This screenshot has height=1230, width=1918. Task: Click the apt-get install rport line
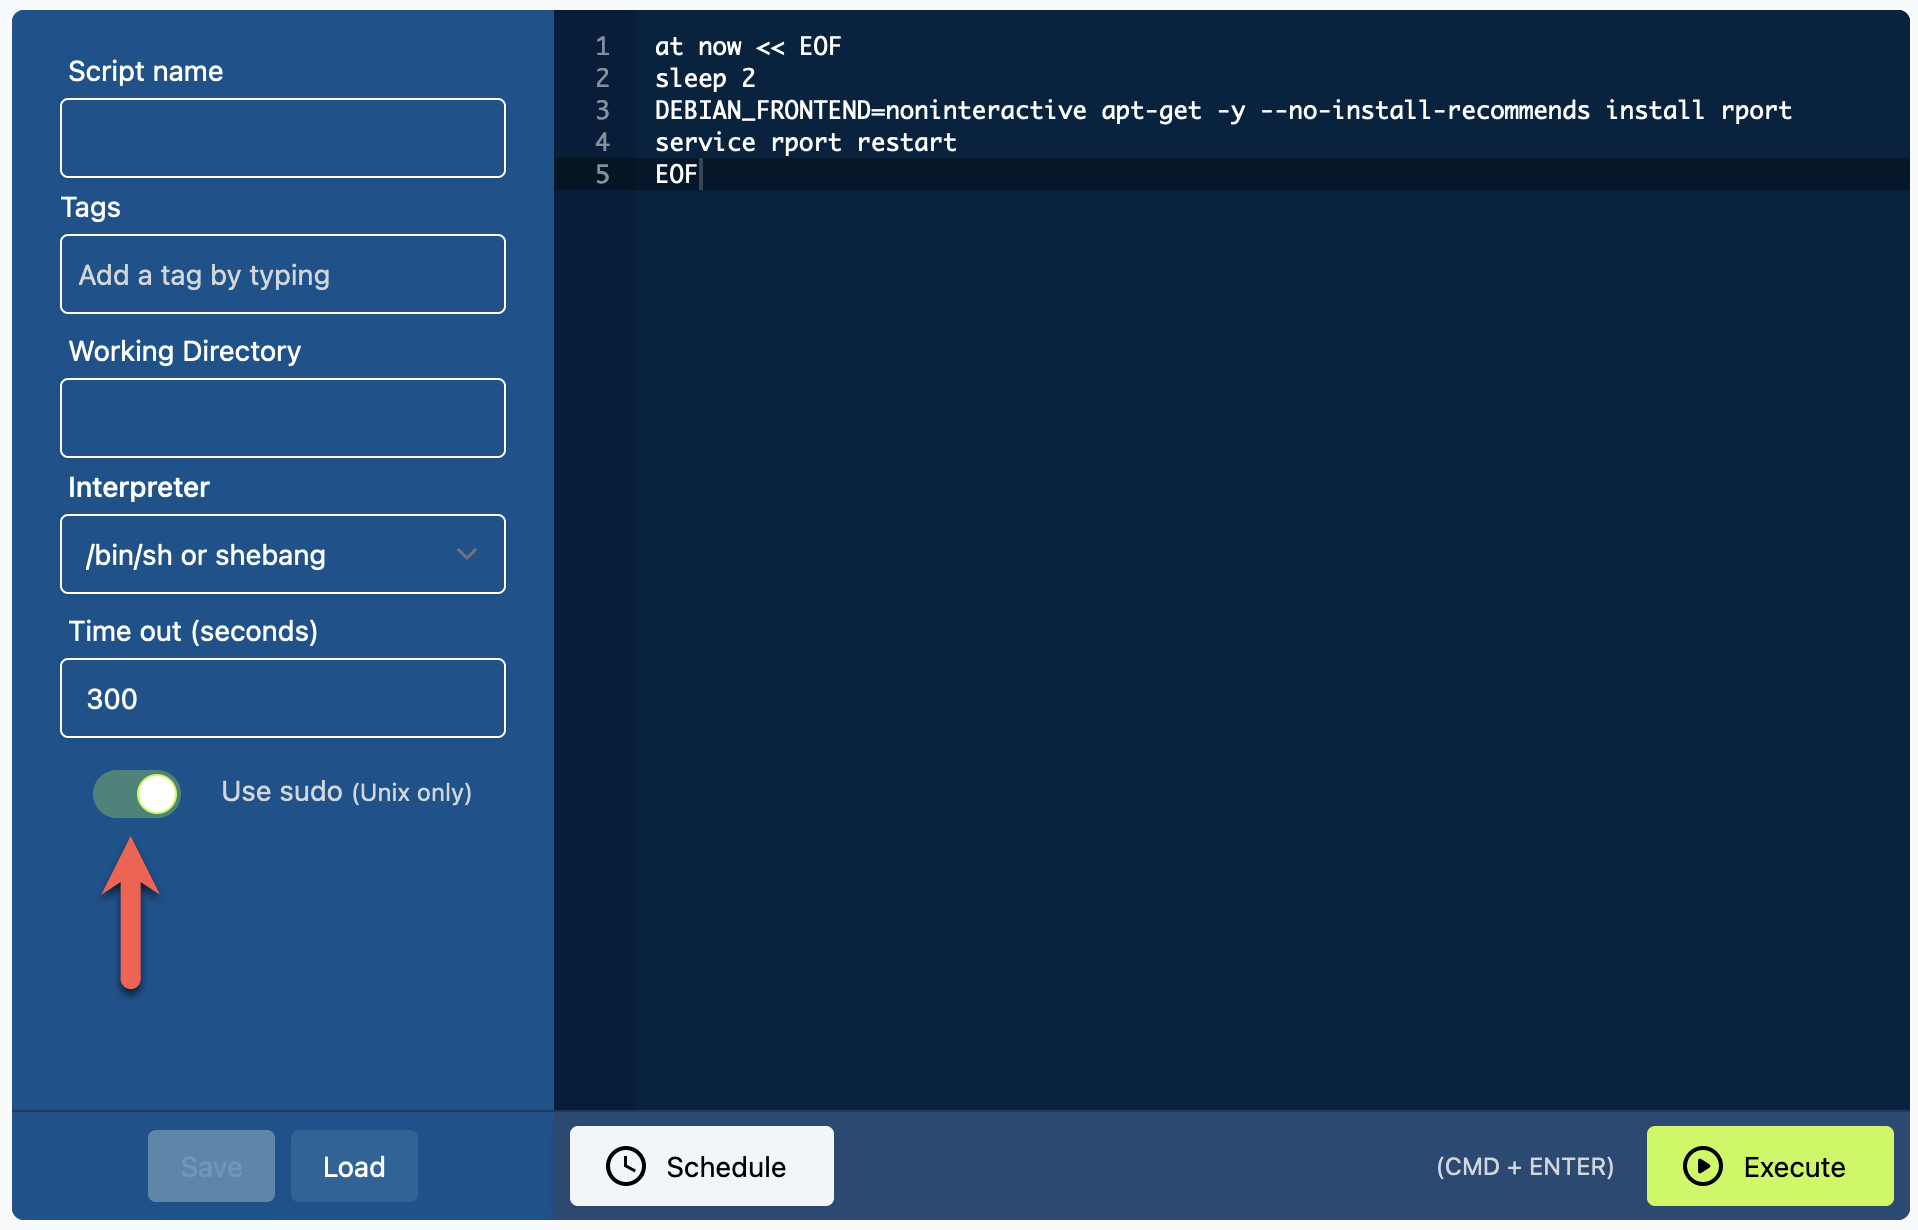[x=1222, y=110]
